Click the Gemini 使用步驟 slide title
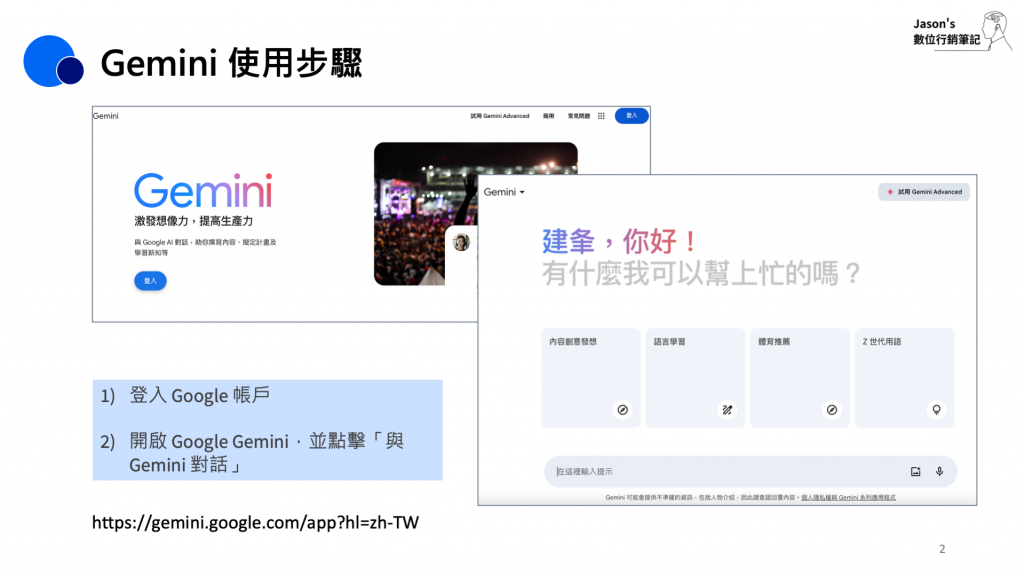1024x576 pixels. click(x=231, y=63)
